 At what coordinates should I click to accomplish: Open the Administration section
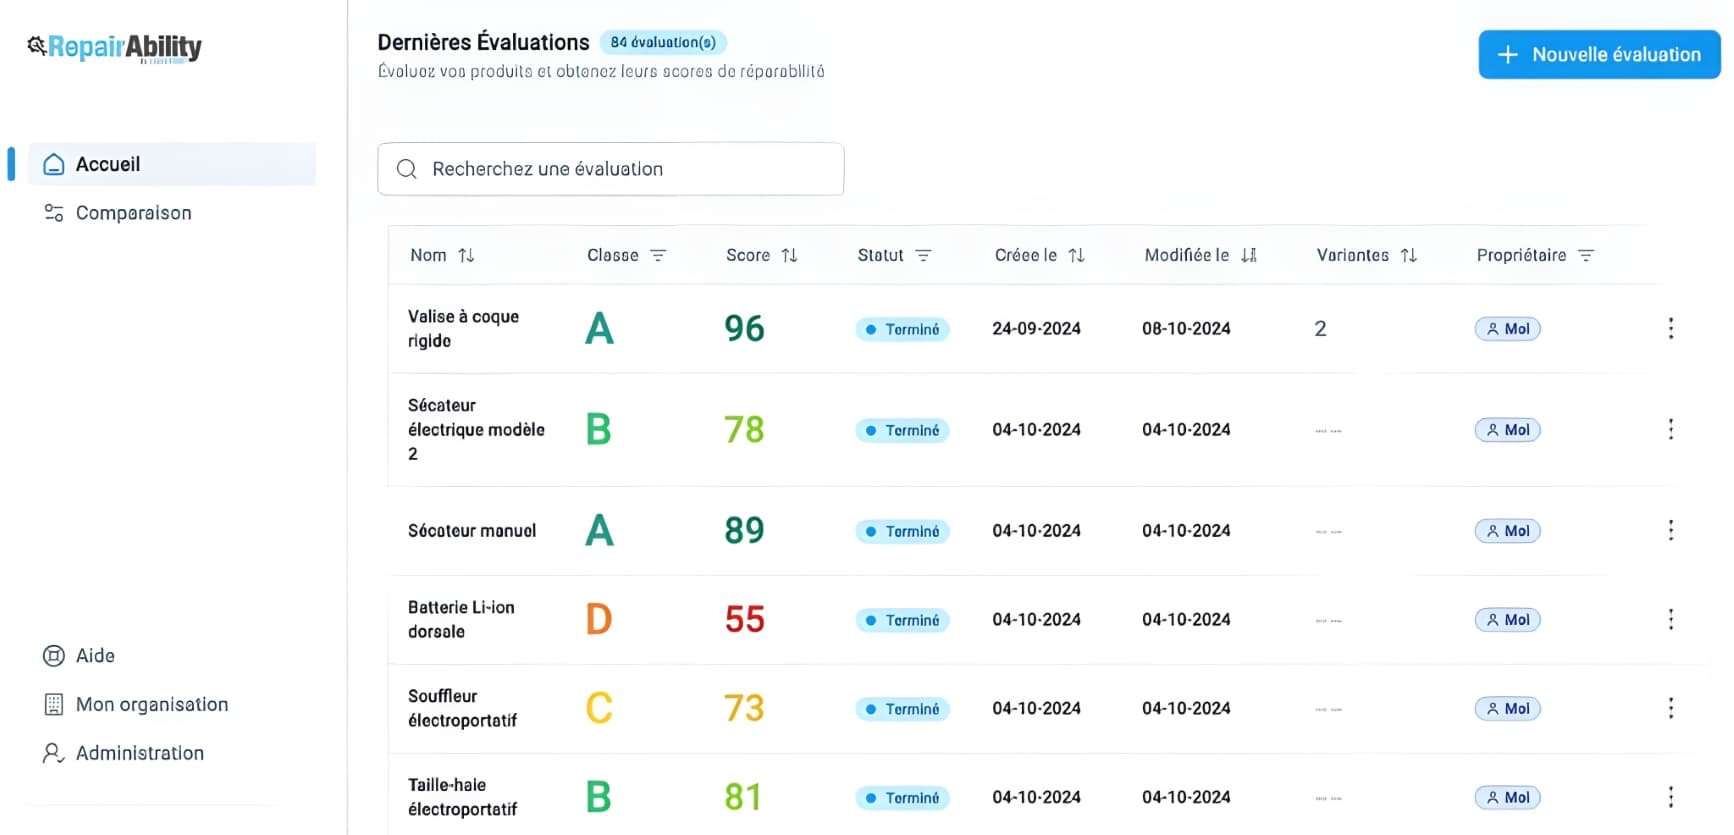click(x=123, y=753)
